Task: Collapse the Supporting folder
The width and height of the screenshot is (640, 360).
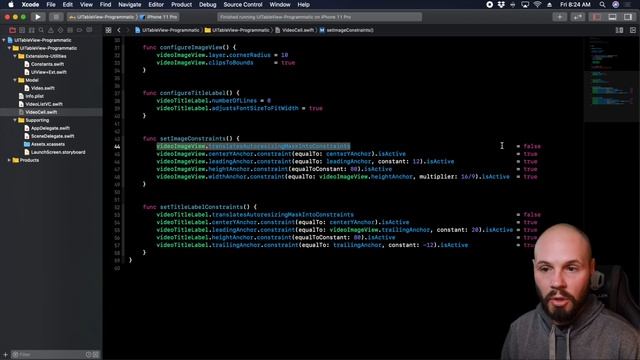Action: click(15, 120)
